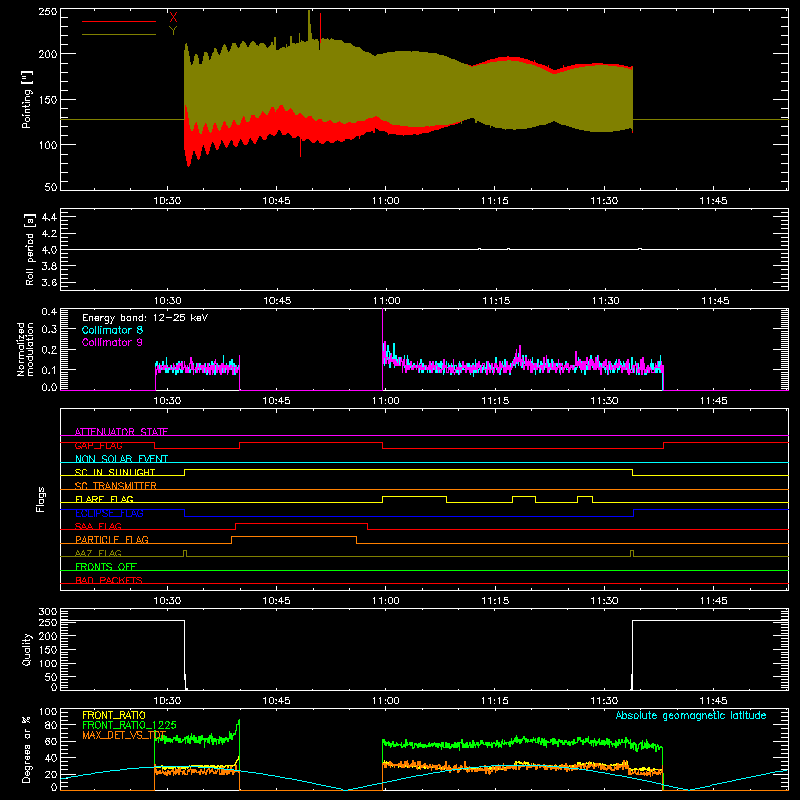
Task: Click the ATTENUATOR_STATE flag label
Action: click(121, 432)
